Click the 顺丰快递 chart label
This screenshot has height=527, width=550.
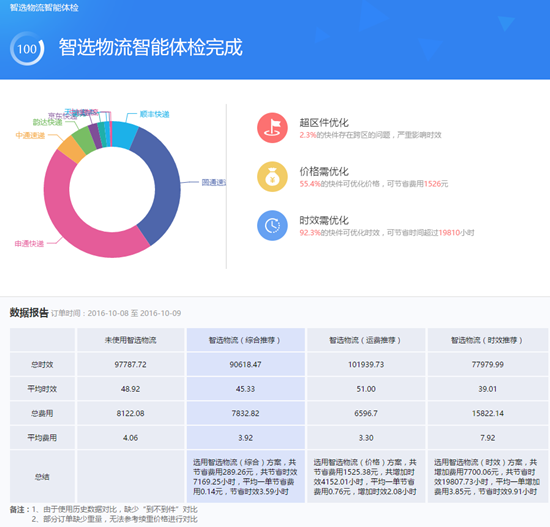click(154, 114)
